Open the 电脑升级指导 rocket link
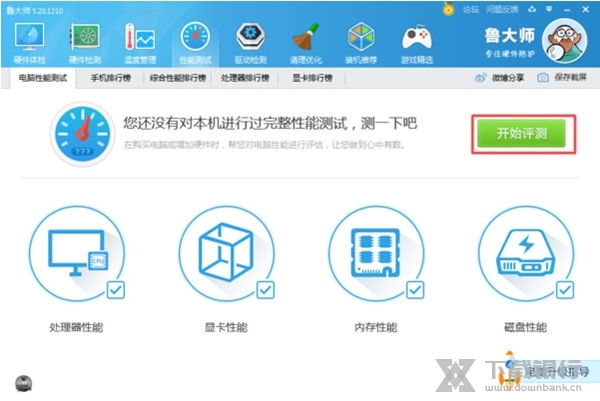Screen dimensions: 600x401 (x=548, y=371)
